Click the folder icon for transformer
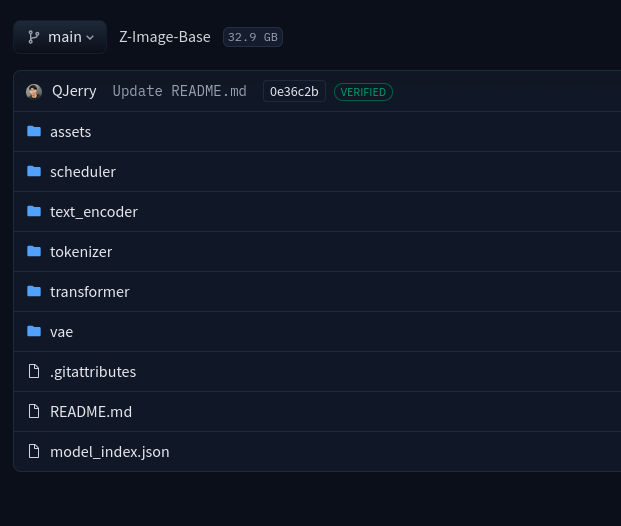Image resolution: width=621 pixels, height=526 pixels. [34, 291]
